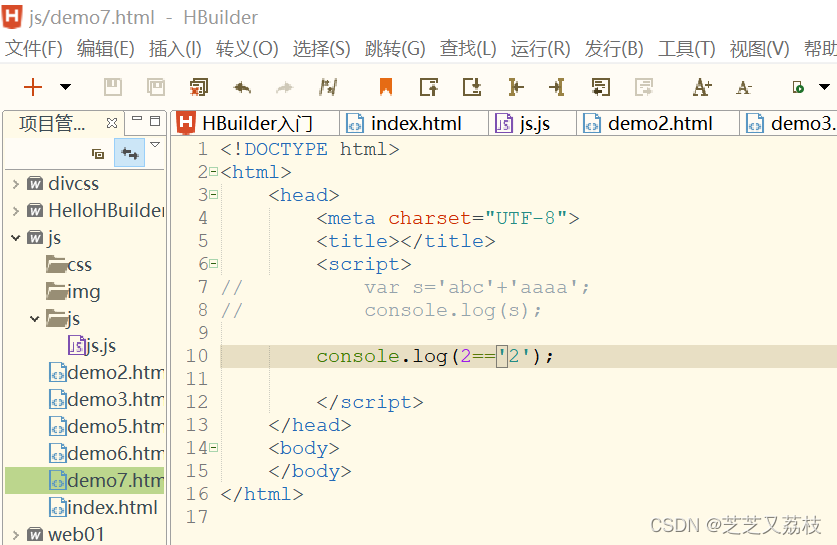Click the Close All files toolbar icon
Image resolution: width=837 pixels, height=545 pixels.
199,87
